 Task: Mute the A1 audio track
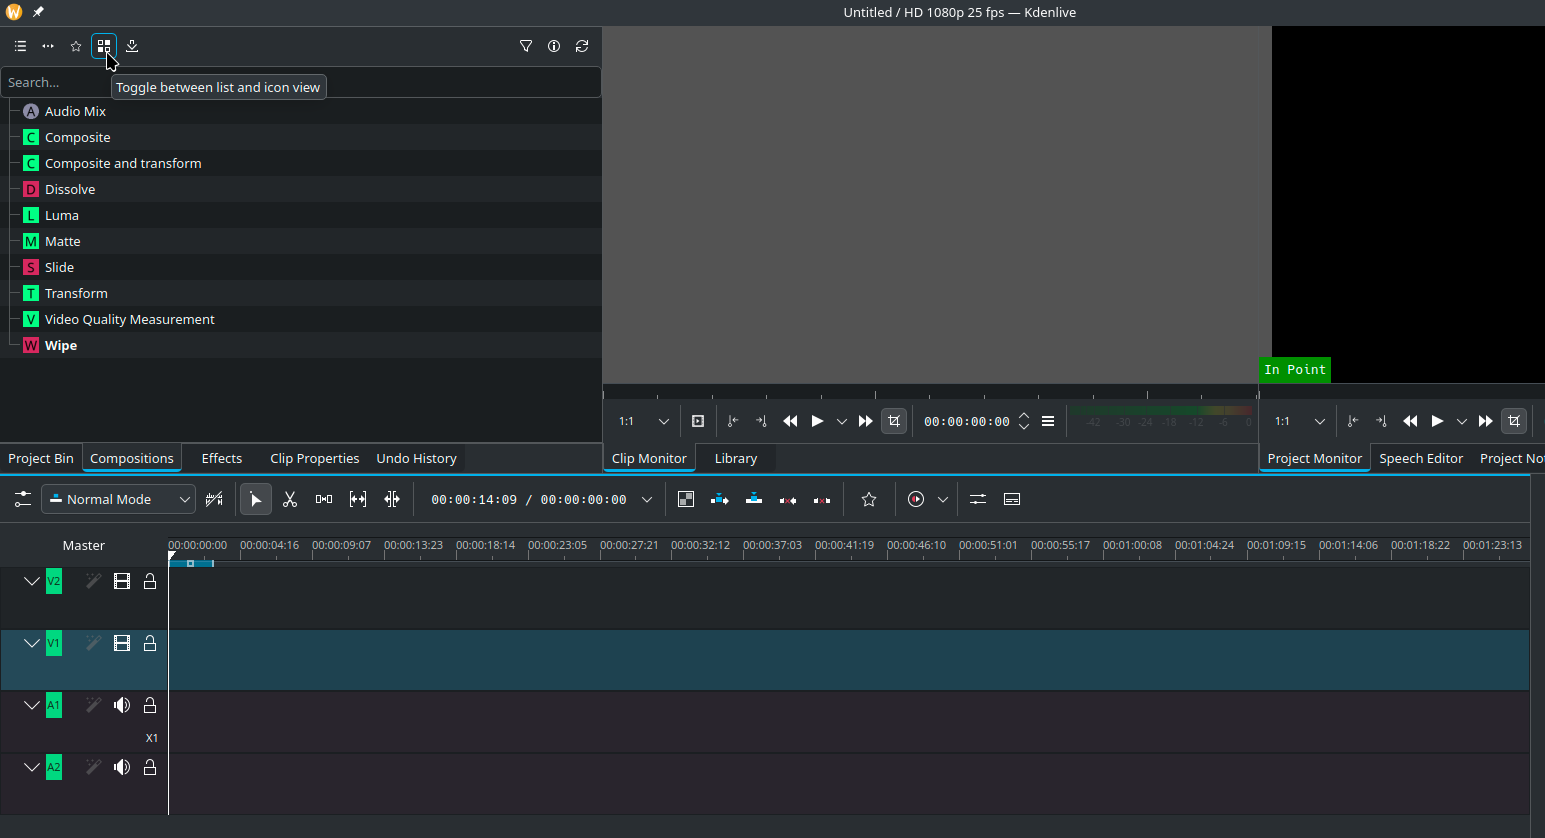pyautogui.click(x=122, y=705)
